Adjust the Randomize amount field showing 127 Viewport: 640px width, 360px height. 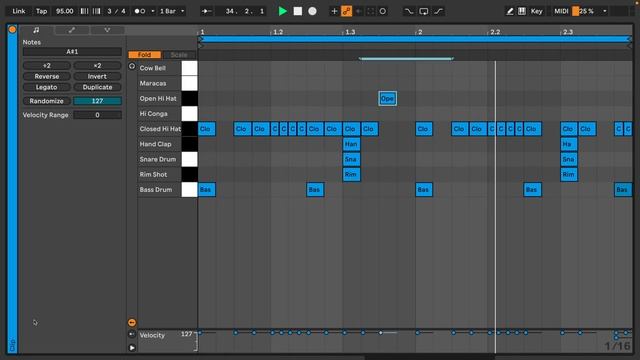tap(97, 101)
